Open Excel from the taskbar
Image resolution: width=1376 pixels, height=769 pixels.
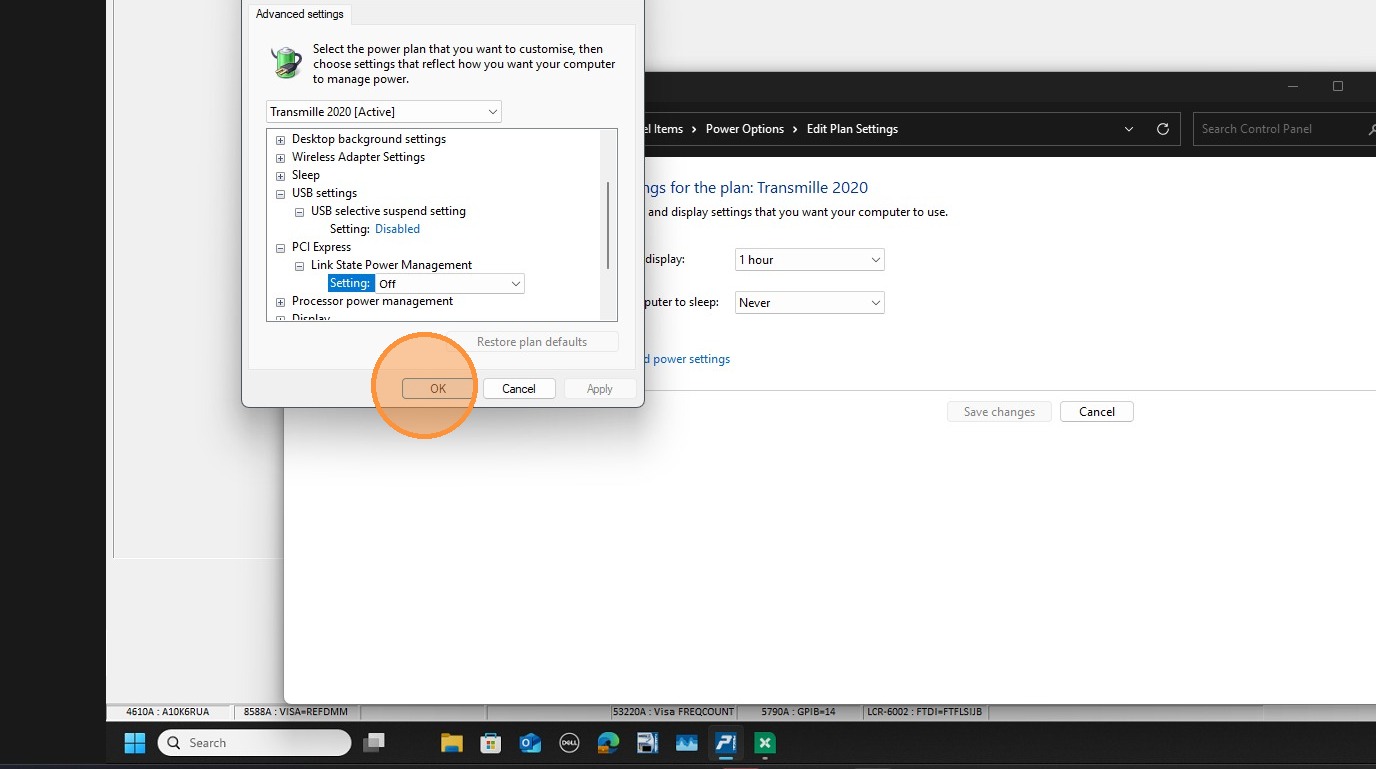[765, 743]
